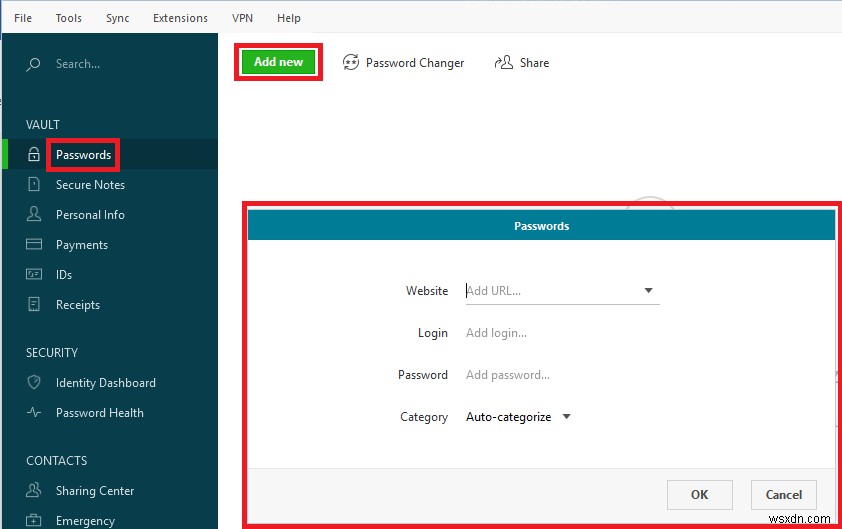Open Payments in the sidebar
This screenshot has height=529, width=842.
82,245
